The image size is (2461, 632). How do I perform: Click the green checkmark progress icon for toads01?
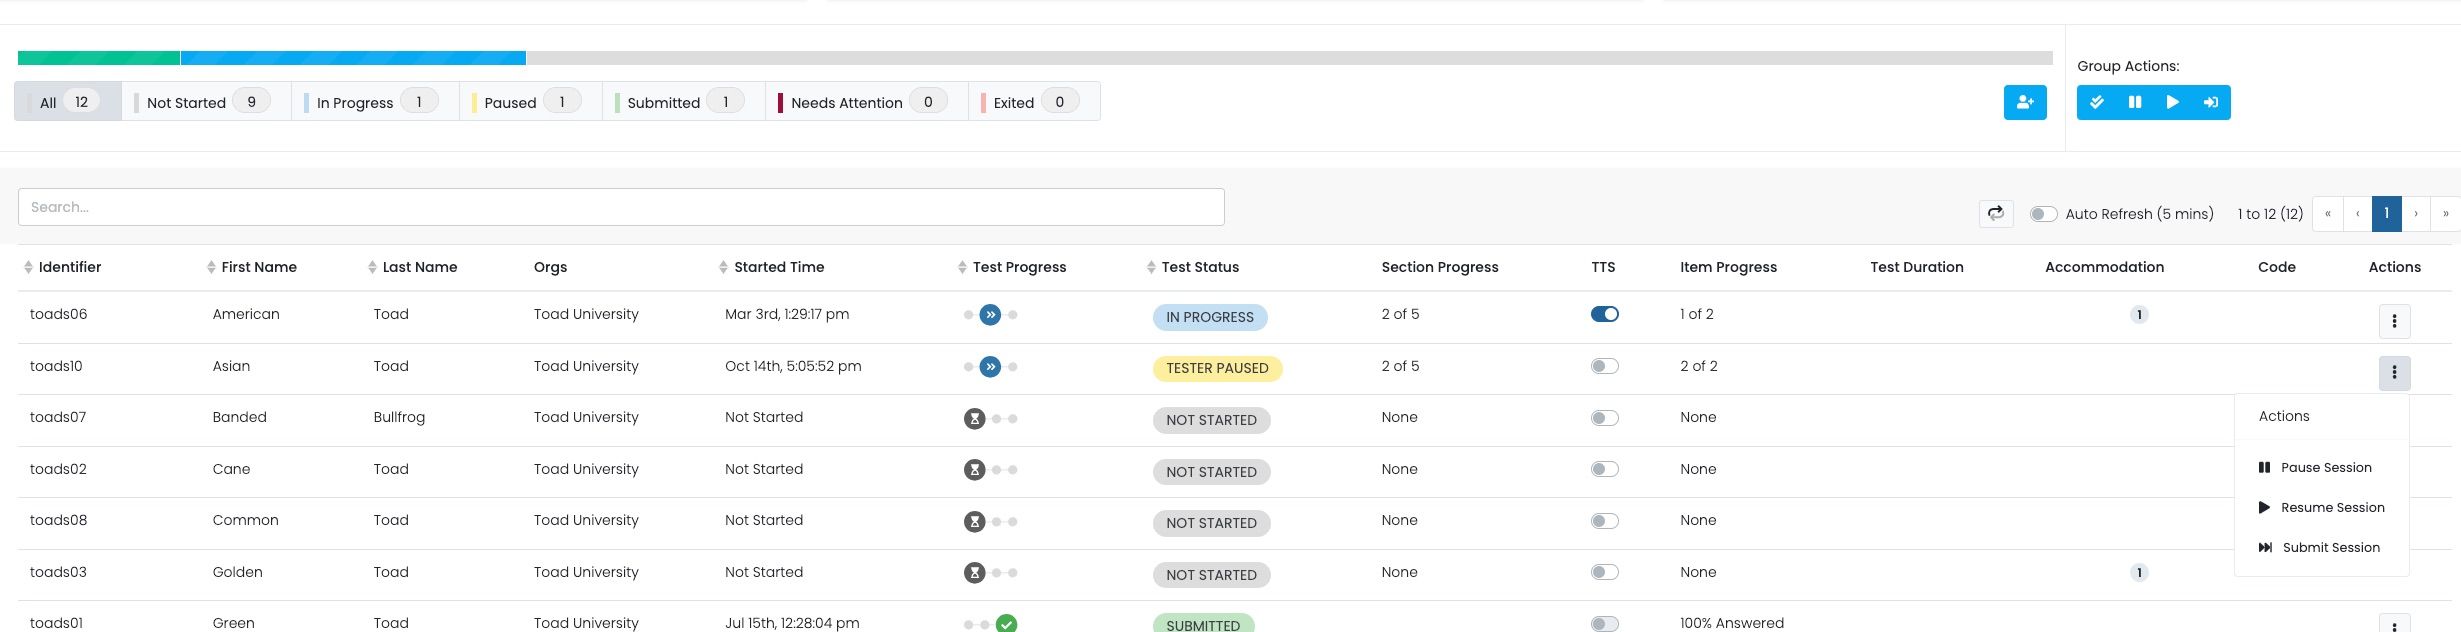tap(1007, 624)
